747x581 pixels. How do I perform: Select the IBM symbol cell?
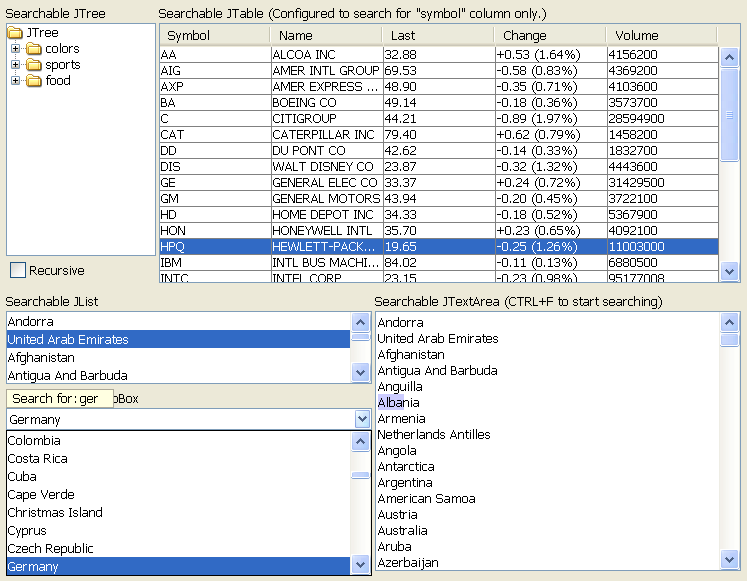215,262
